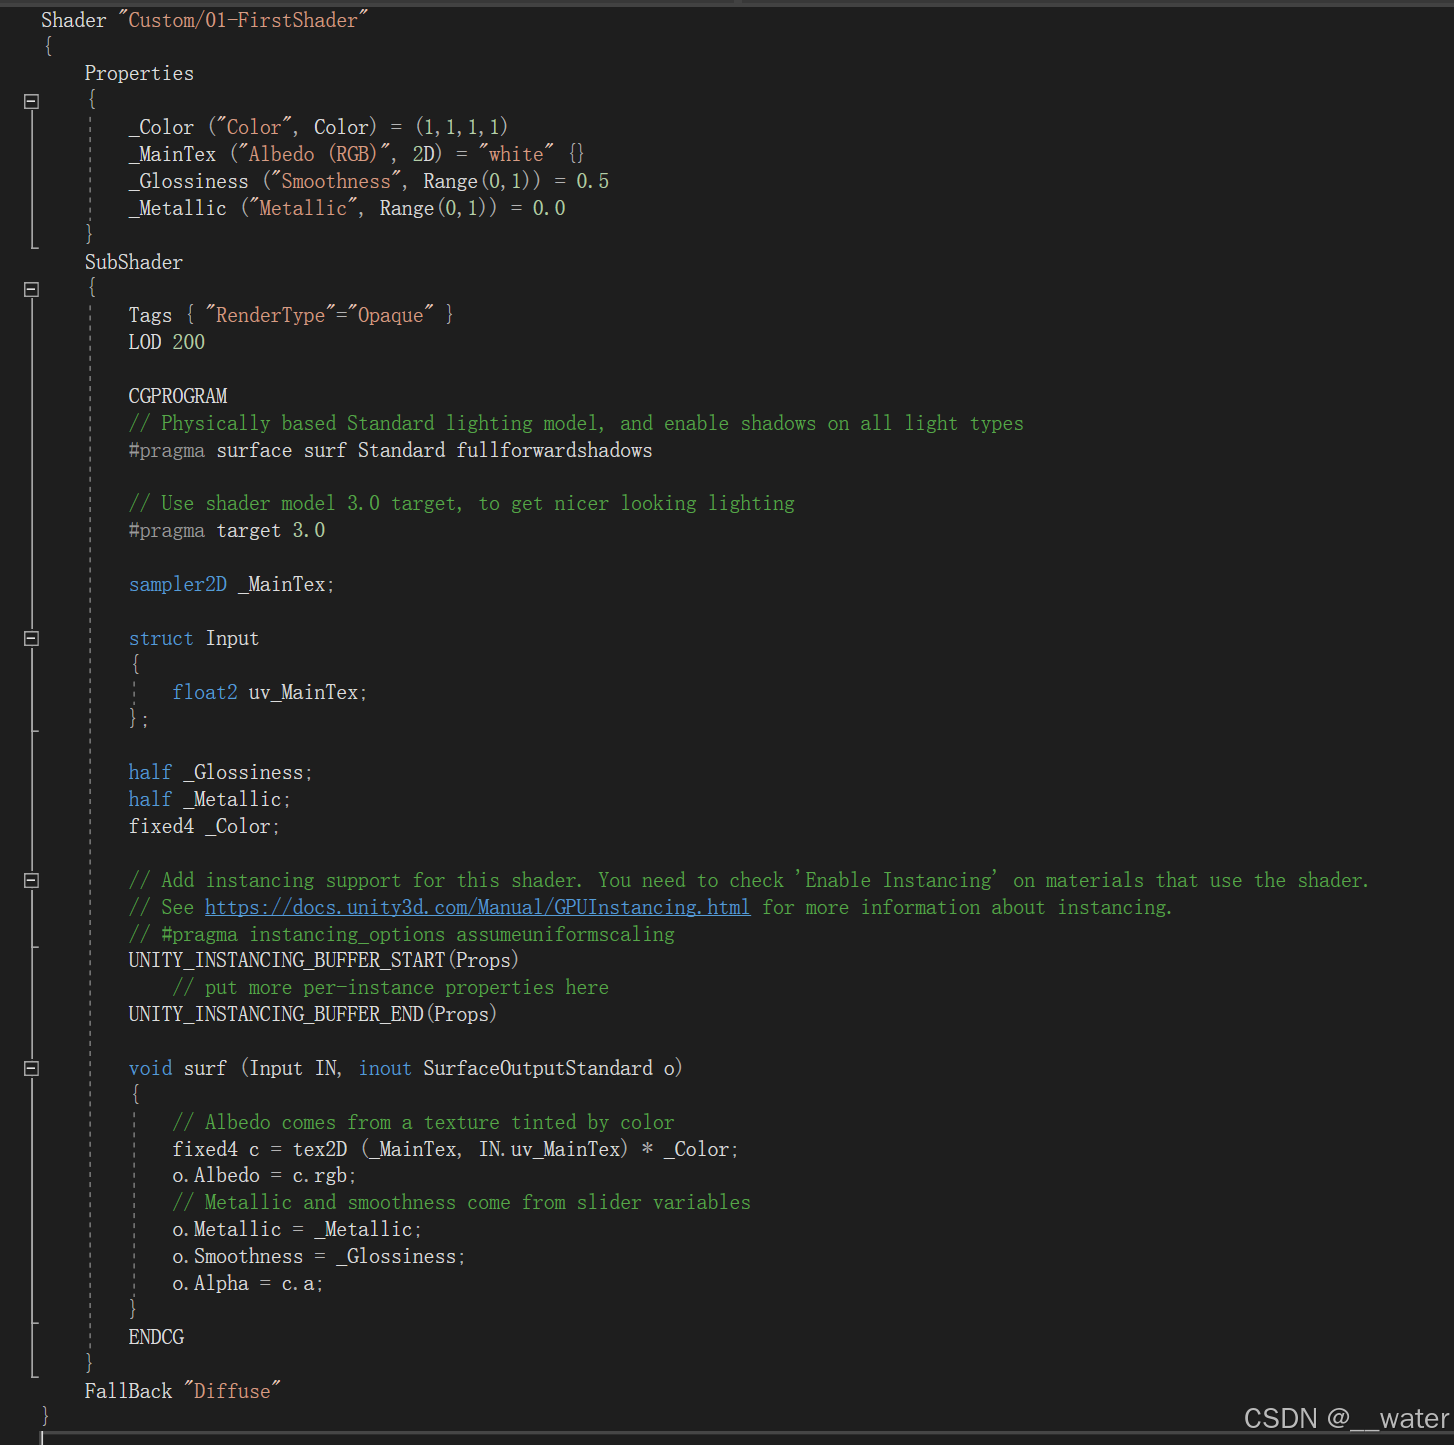
Task: Click the comment about Physically based Standard lighting
Action: click(576, 423)
